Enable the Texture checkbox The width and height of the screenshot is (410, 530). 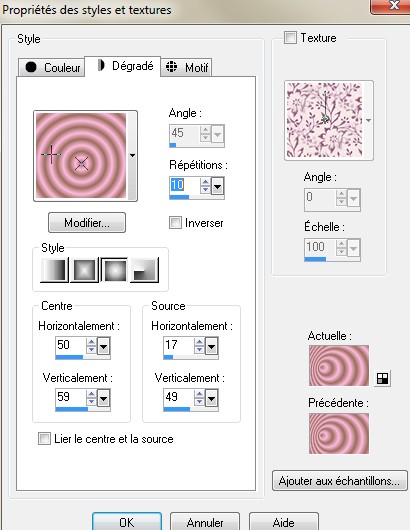[x=290, y=38]
